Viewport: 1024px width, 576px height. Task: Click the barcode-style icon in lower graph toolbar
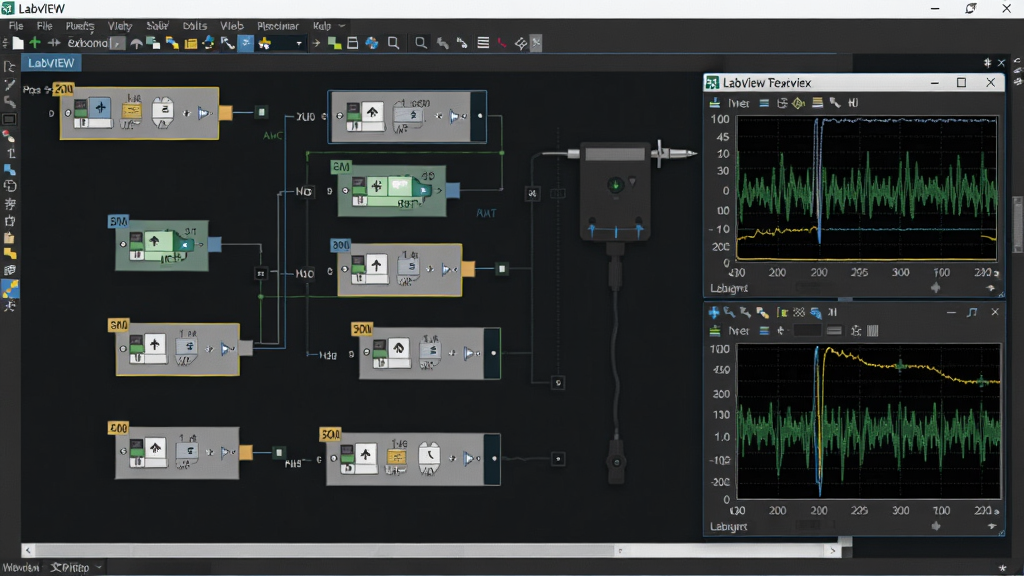coord(872,331)
